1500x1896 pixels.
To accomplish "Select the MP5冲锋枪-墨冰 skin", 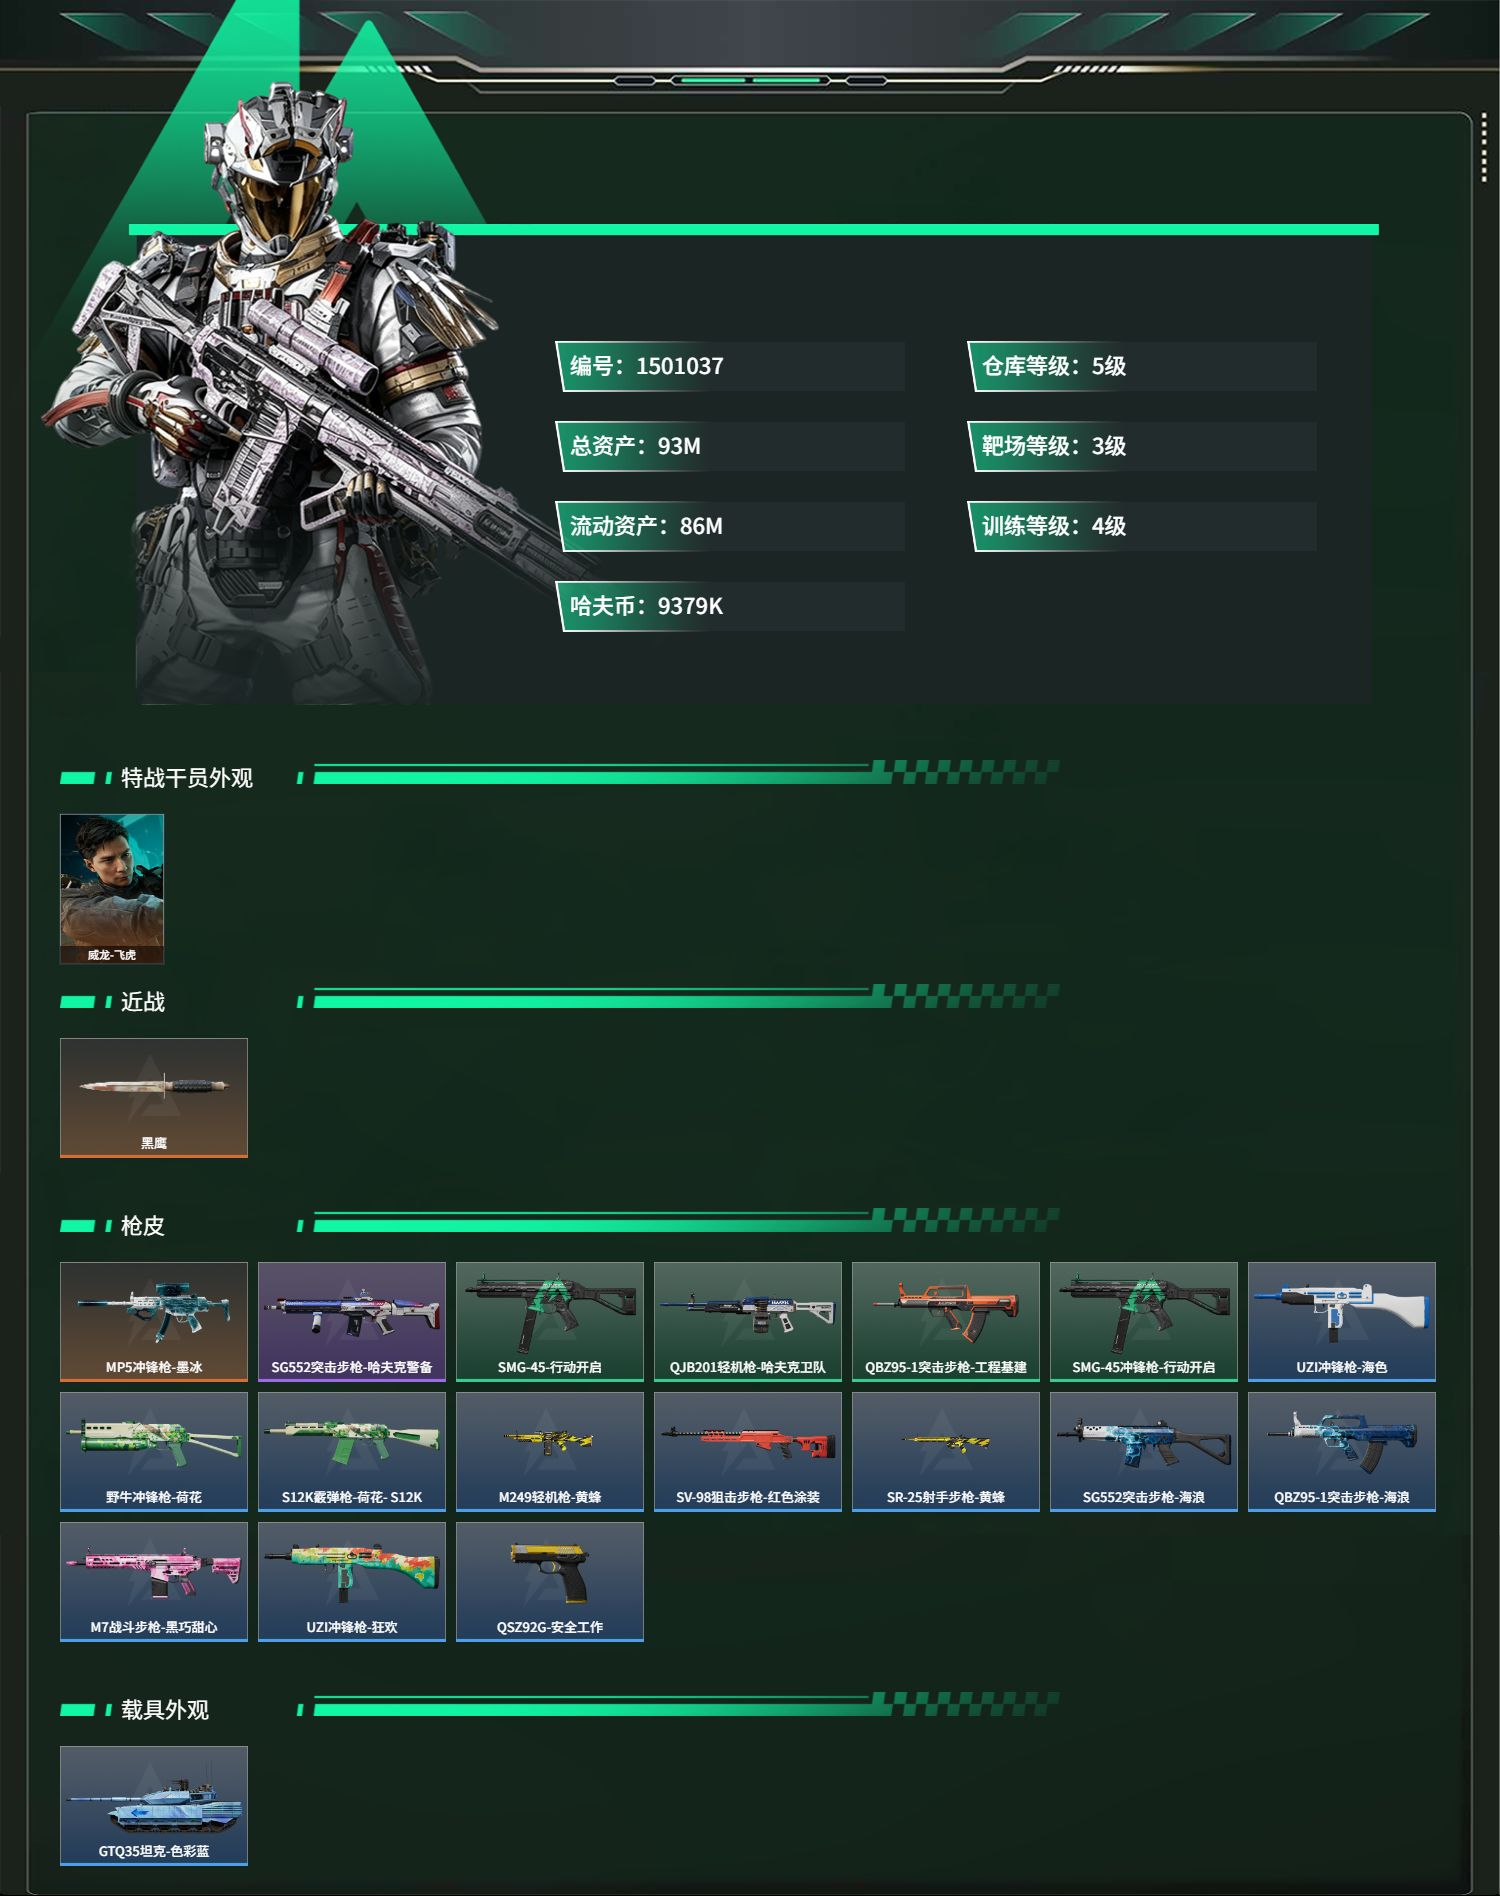I will coord(154,1322).
